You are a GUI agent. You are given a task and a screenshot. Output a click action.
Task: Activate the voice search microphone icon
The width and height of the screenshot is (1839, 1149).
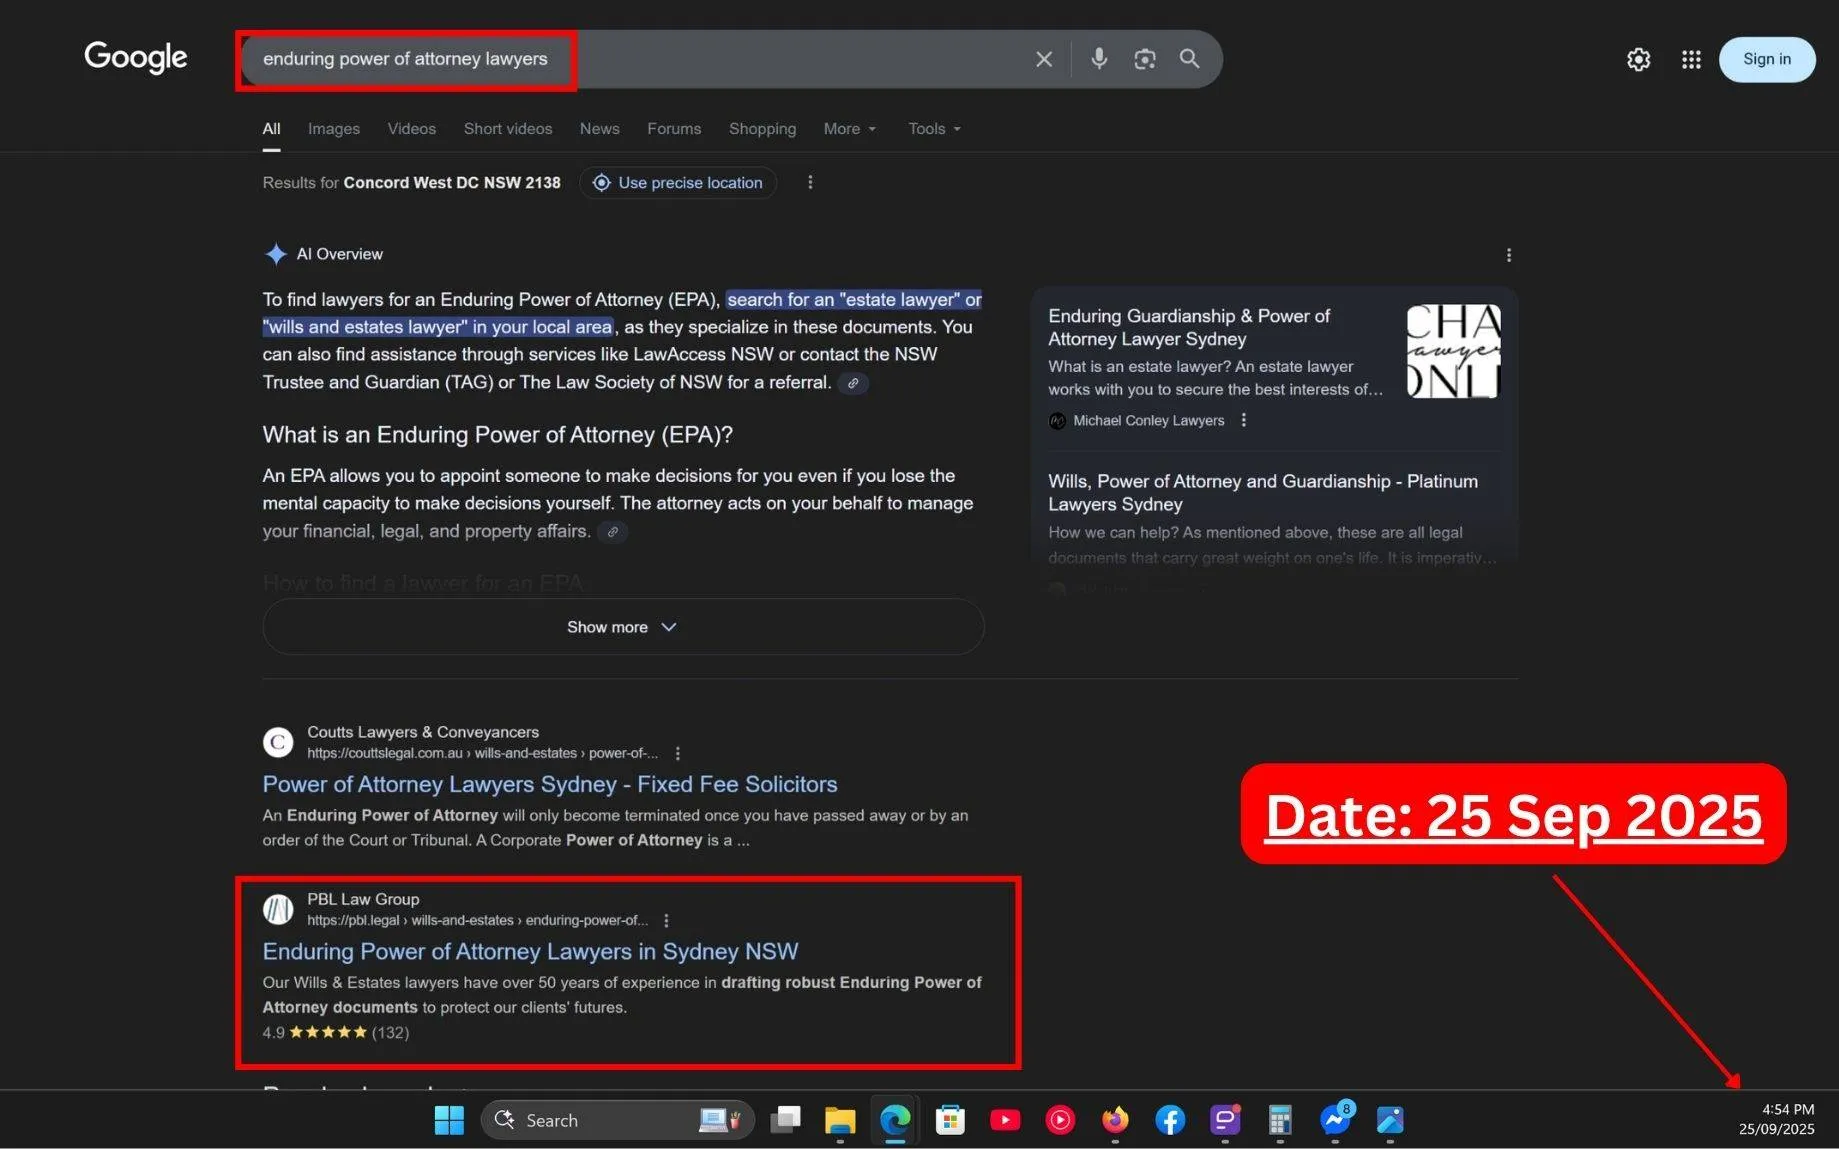1097,59
